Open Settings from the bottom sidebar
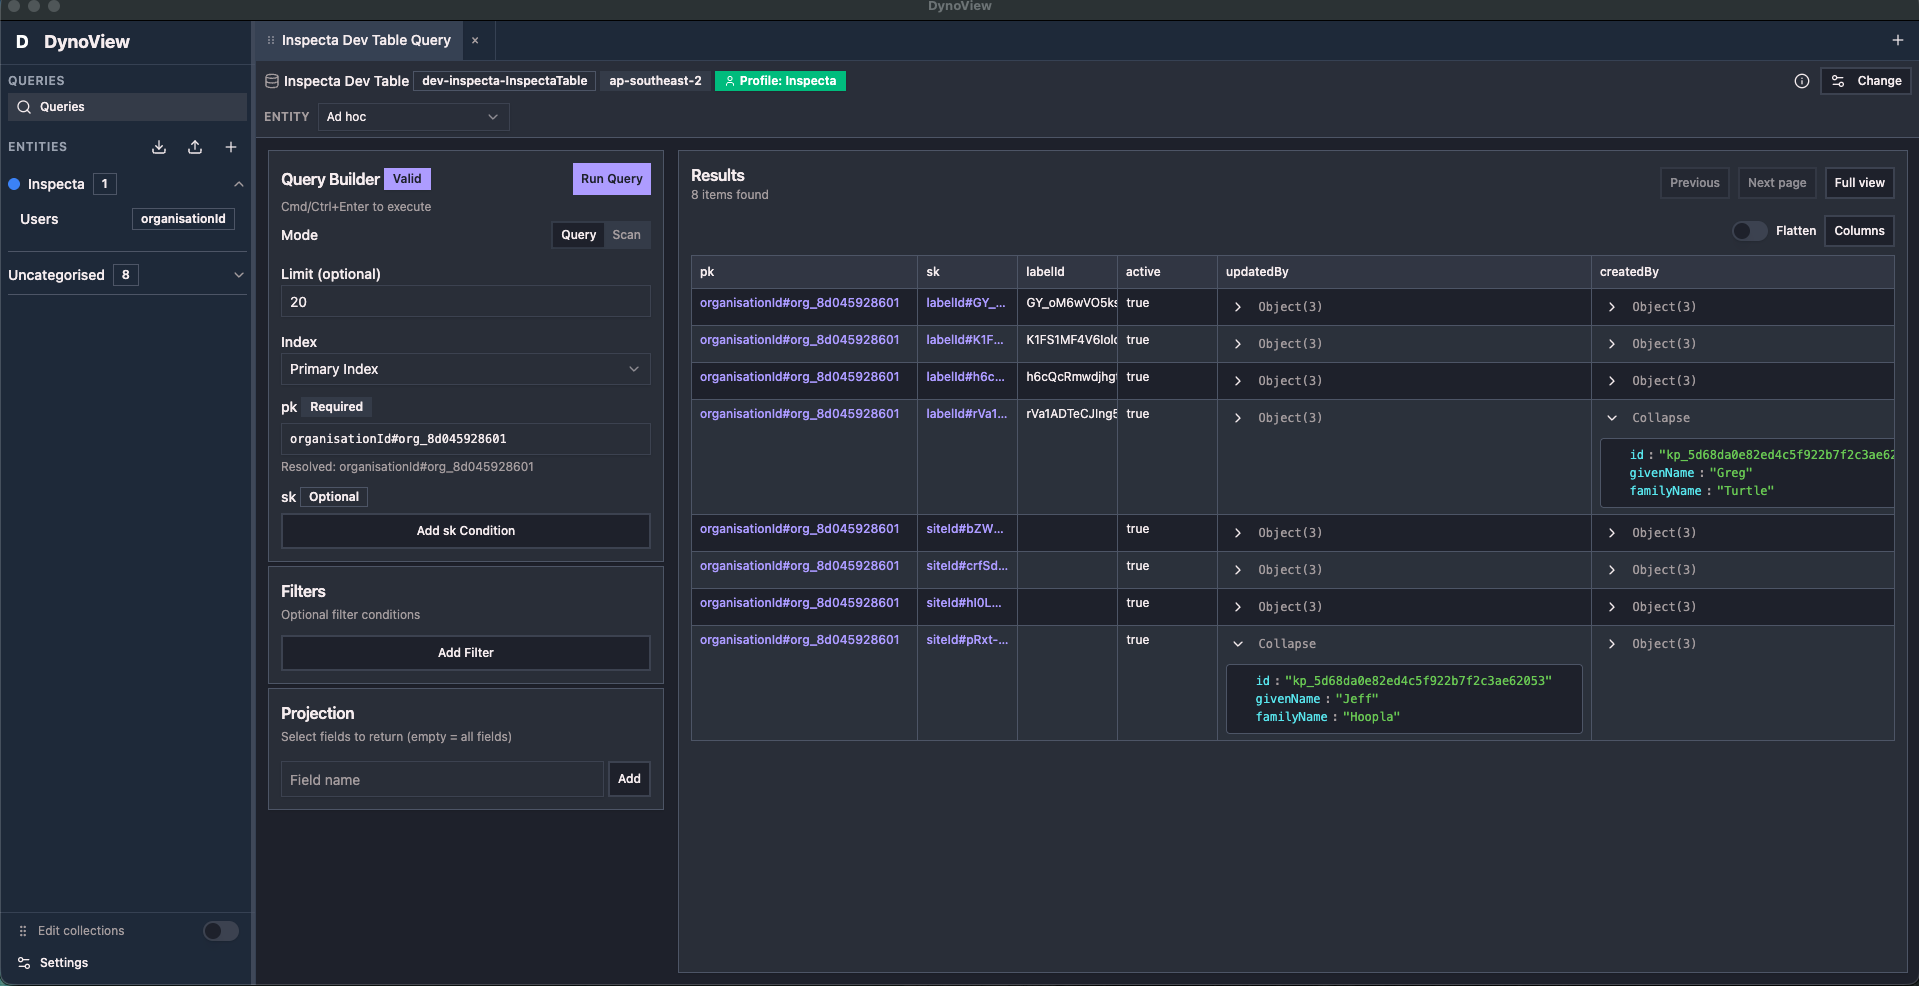Viewport: 1919px width, 986px height. pos(62,963)
